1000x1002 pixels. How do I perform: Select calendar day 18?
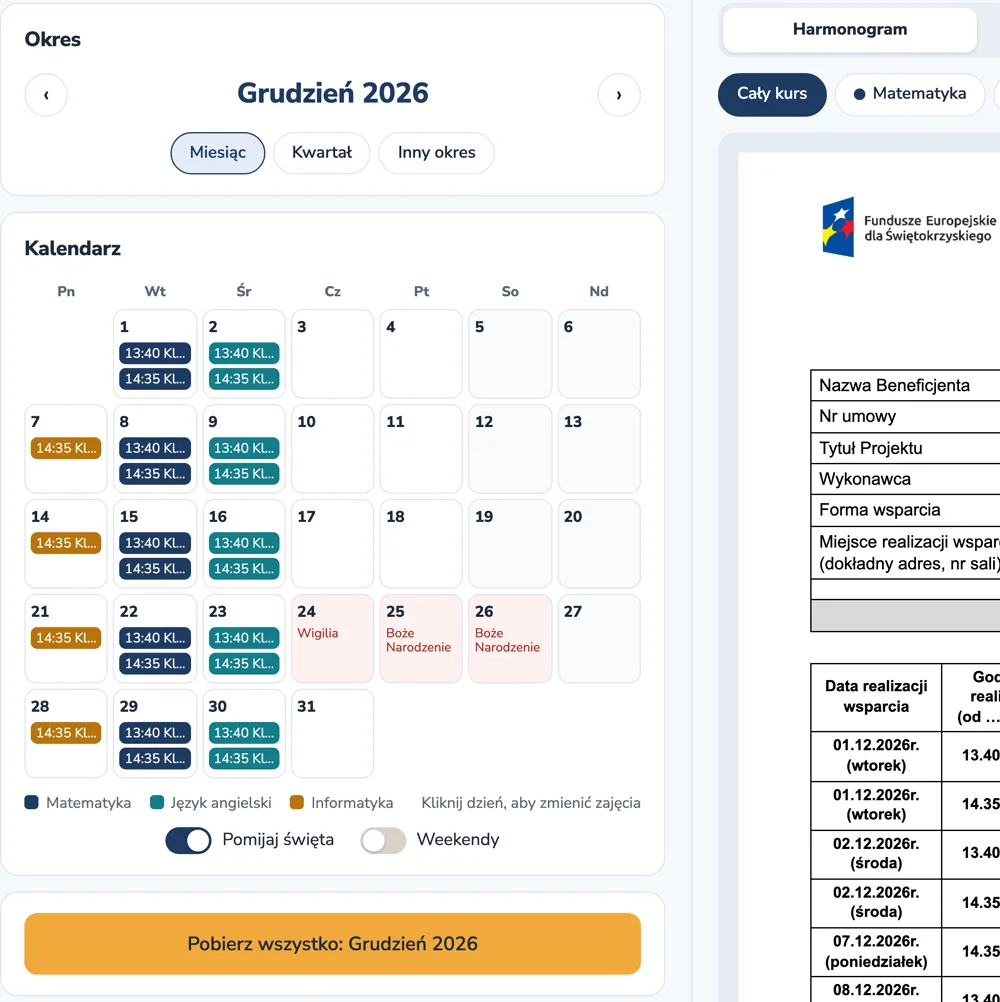421,544
